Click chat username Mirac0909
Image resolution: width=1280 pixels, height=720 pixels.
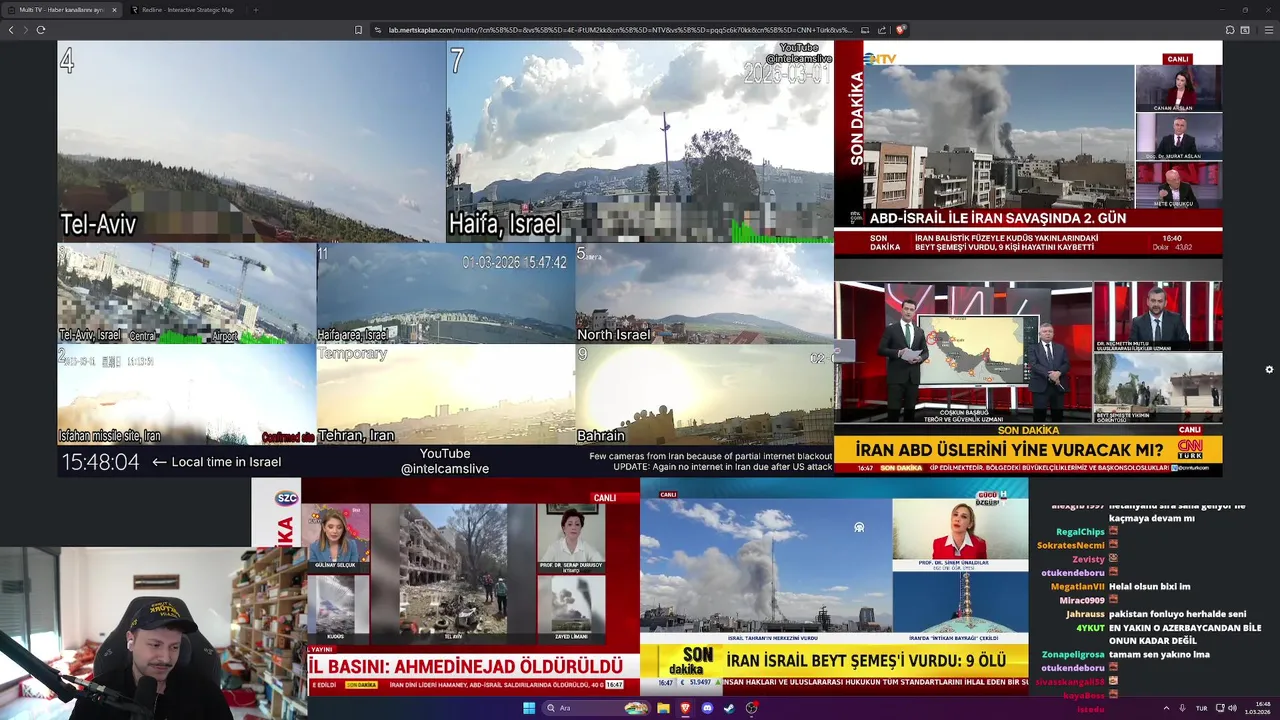pos(1082,600)
